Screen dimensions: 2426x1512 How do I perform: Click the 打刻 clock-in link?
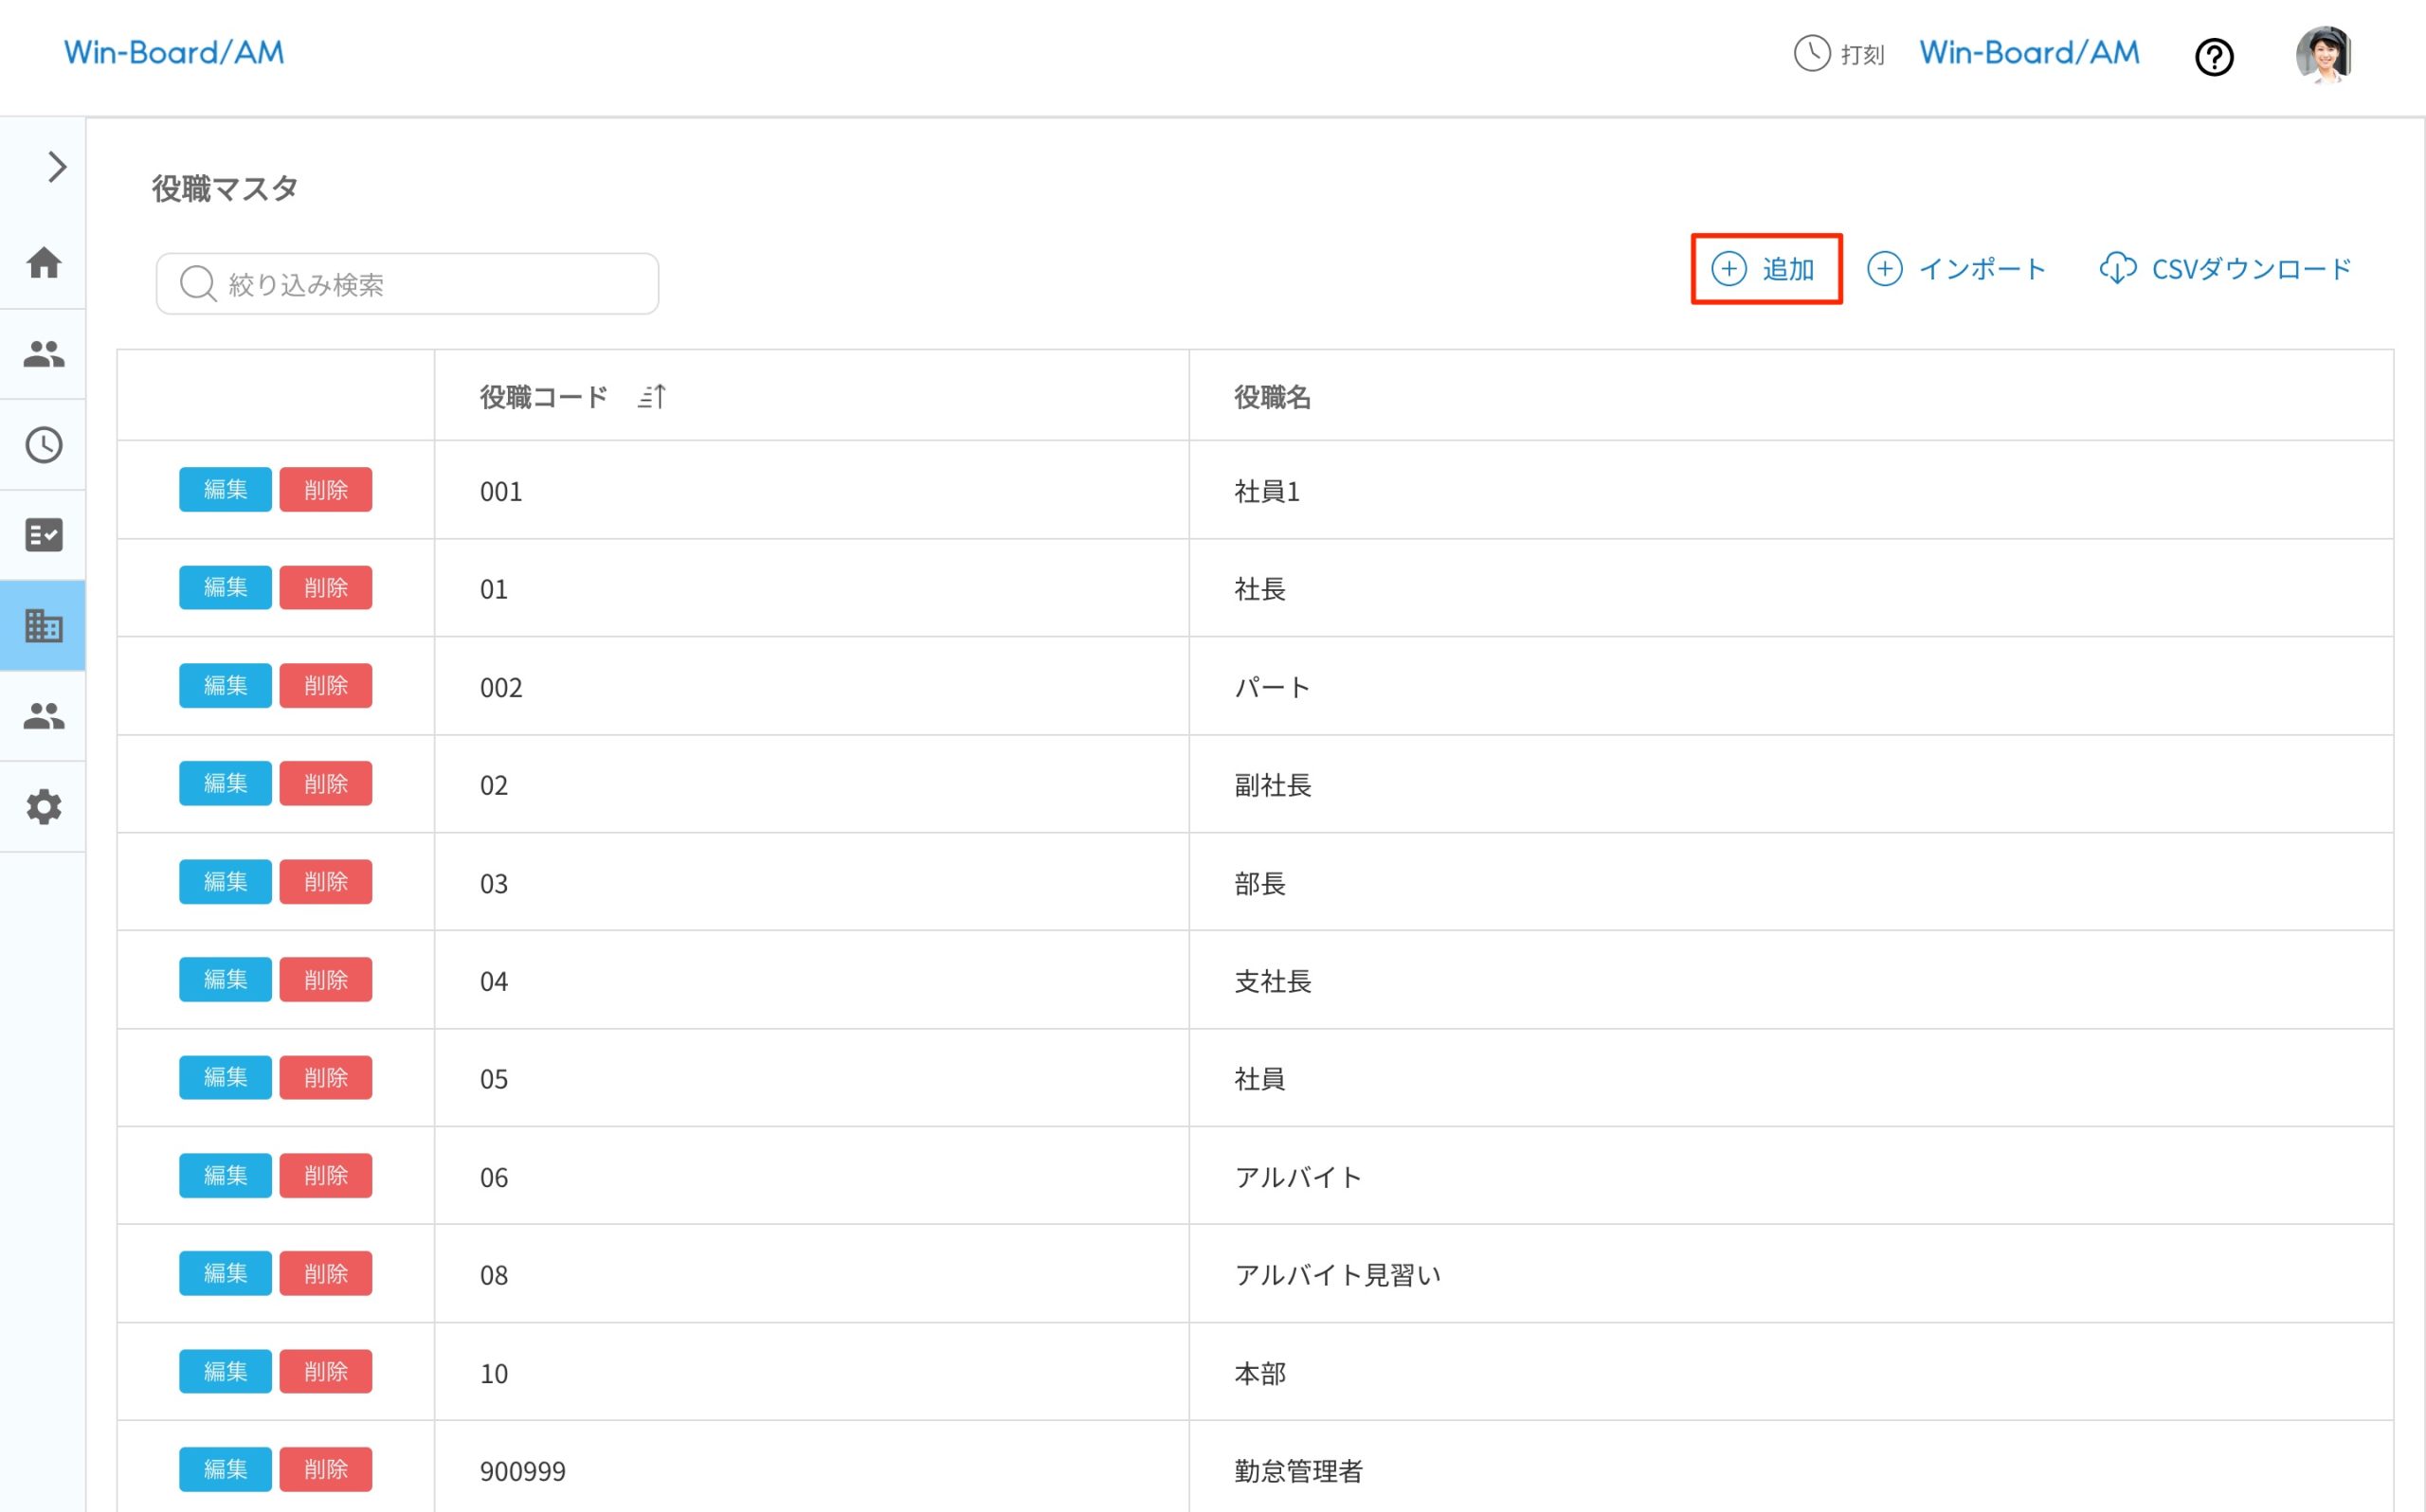pos(1838,54)
